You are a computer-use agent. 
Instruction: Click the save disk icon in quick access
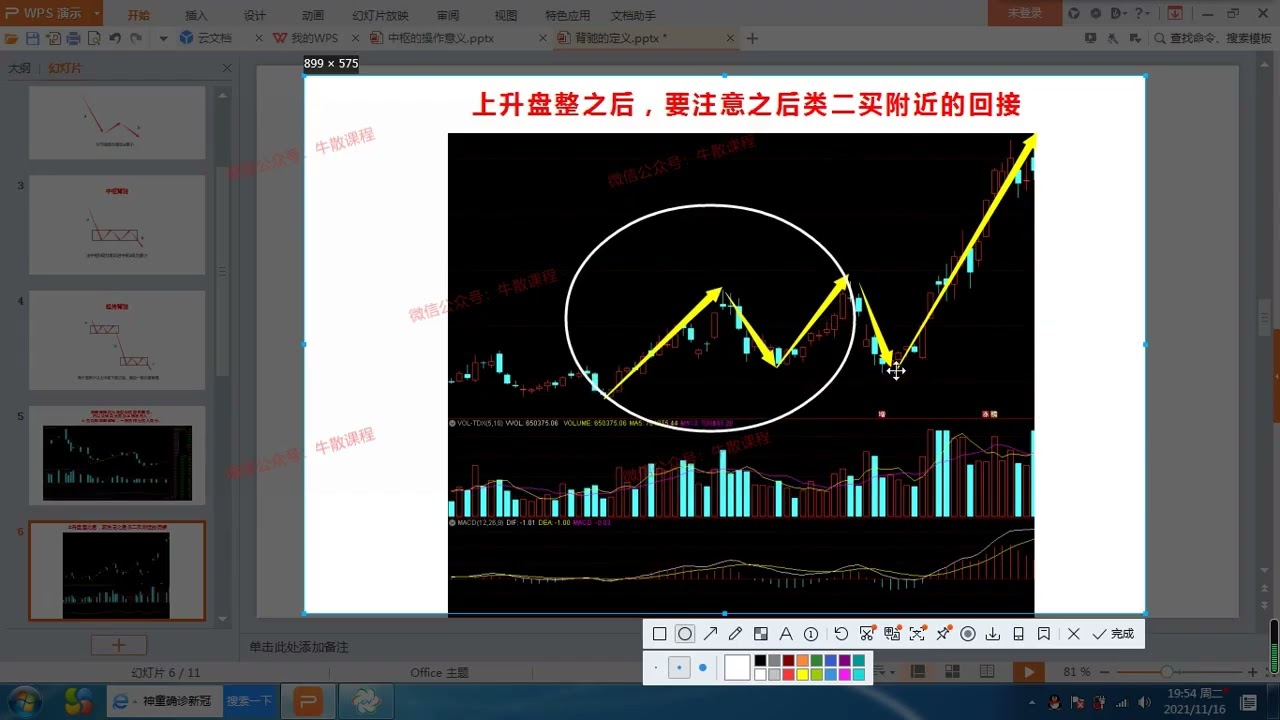[33, 38]
